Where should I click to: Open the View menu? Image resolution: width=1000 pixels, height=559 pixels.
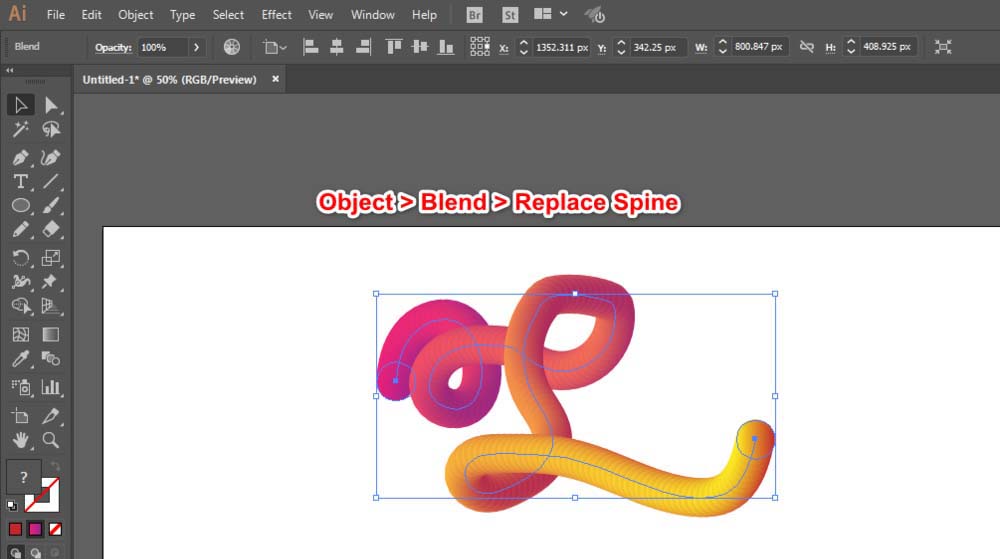pyautogui.click(x=320, y=15)
